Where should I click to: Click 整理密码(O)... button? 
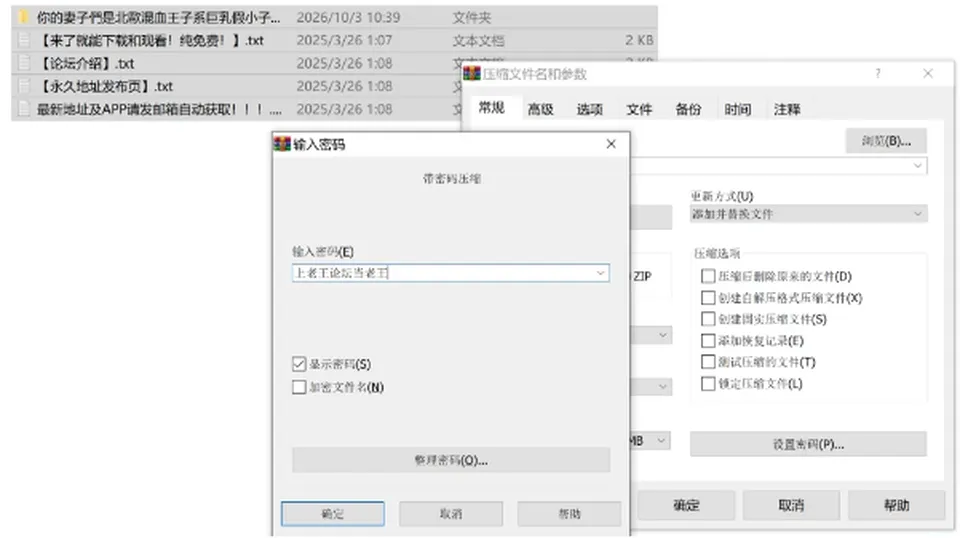pos(451,460)
